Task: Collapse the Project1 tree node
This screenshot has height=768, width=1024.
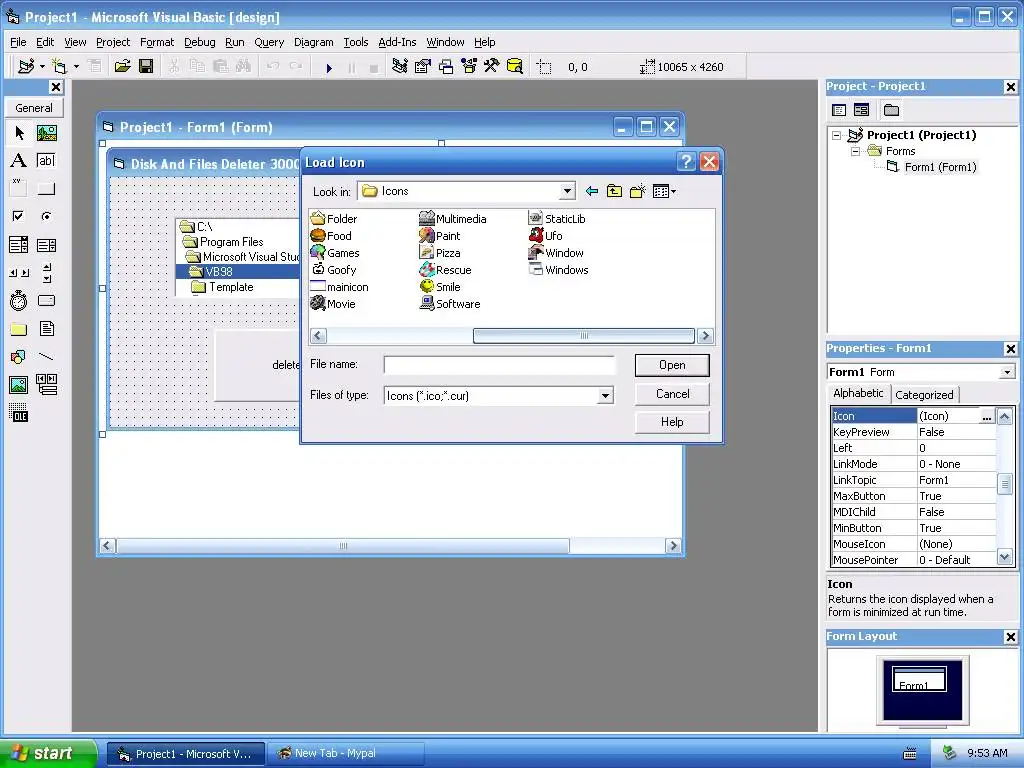Action: coord(837,135)
